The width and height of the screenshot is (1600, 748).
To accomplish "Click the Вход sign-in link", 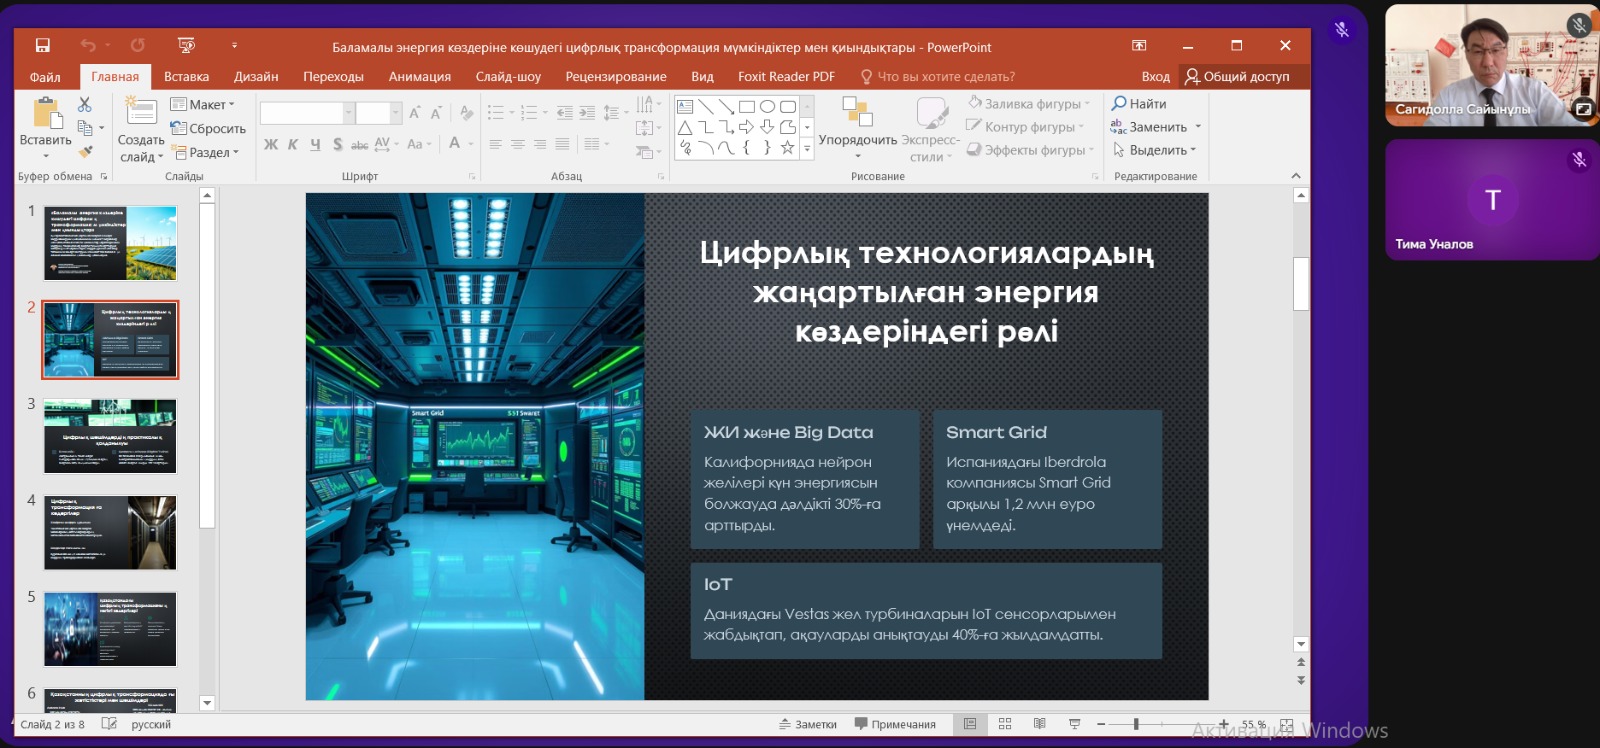I will 1155,76.
